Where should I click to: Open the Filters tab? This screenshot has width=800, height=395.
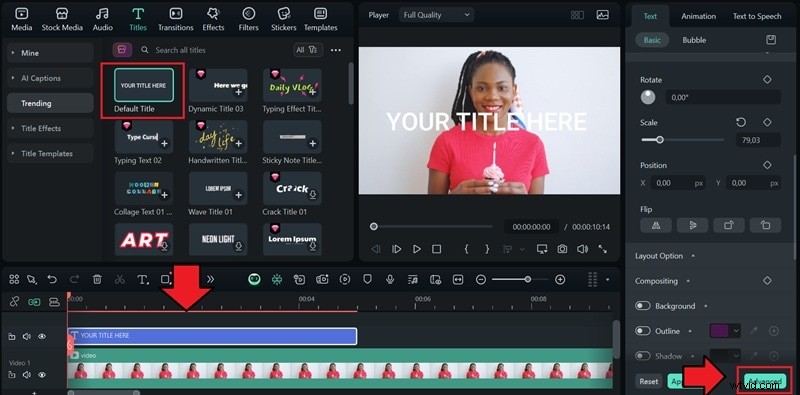248,20
